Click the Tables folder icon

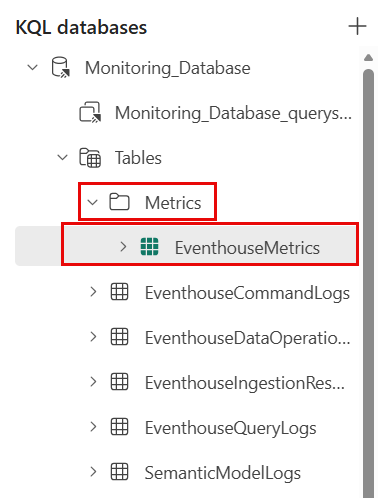tap(90, 157)
